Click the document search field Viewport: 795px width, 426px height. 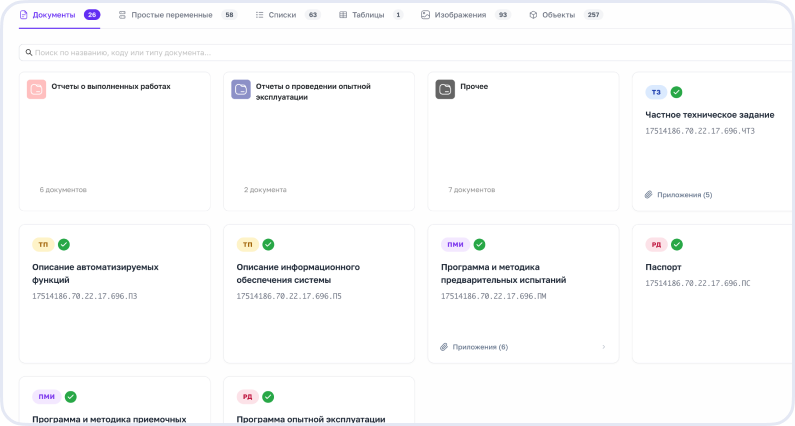coord(406,52)
